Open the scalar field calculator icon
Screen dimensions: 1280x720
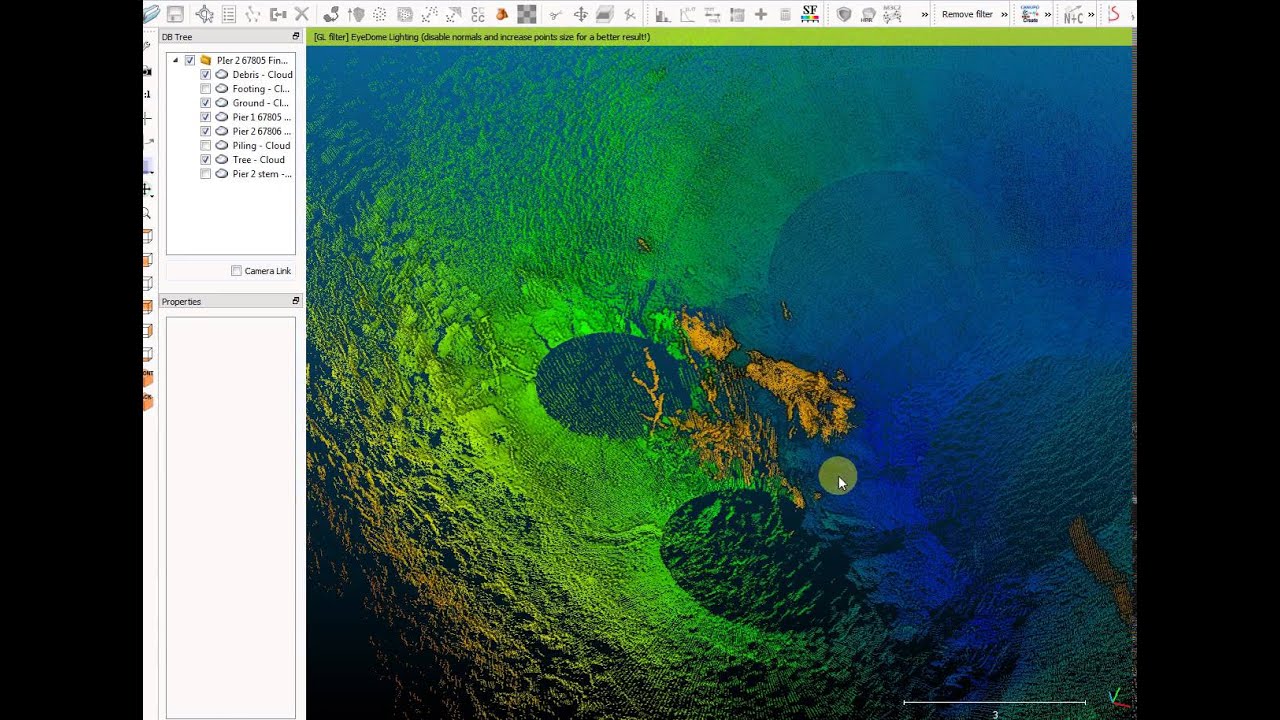pyautogui.click(x=785, y=14)
